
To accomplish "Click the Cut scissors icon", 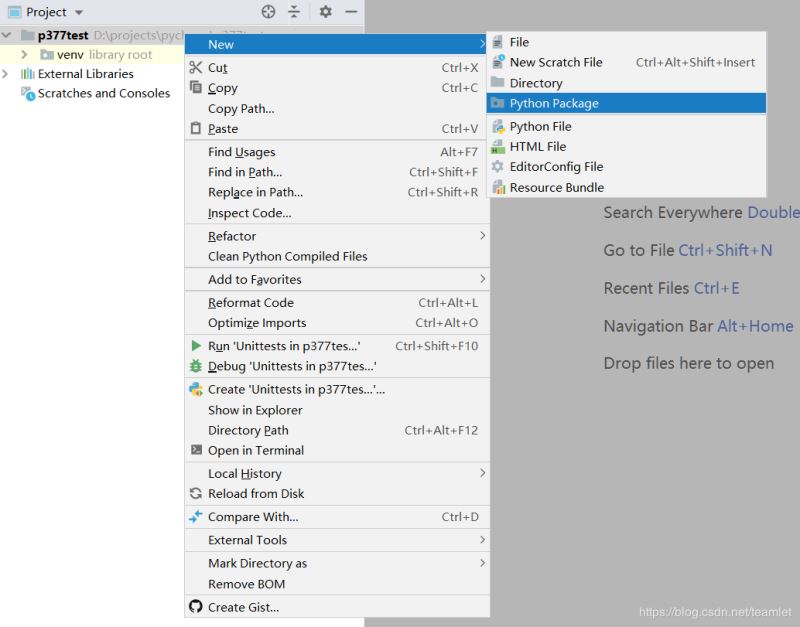I will point(196,68).
